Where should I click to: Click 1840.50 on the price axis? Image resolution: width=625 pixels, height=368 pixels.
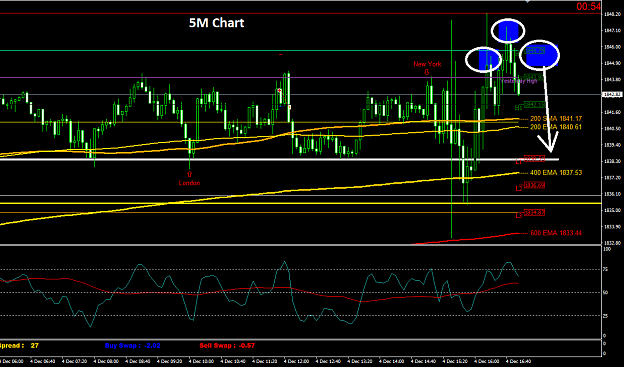click(x=613, y=128)
